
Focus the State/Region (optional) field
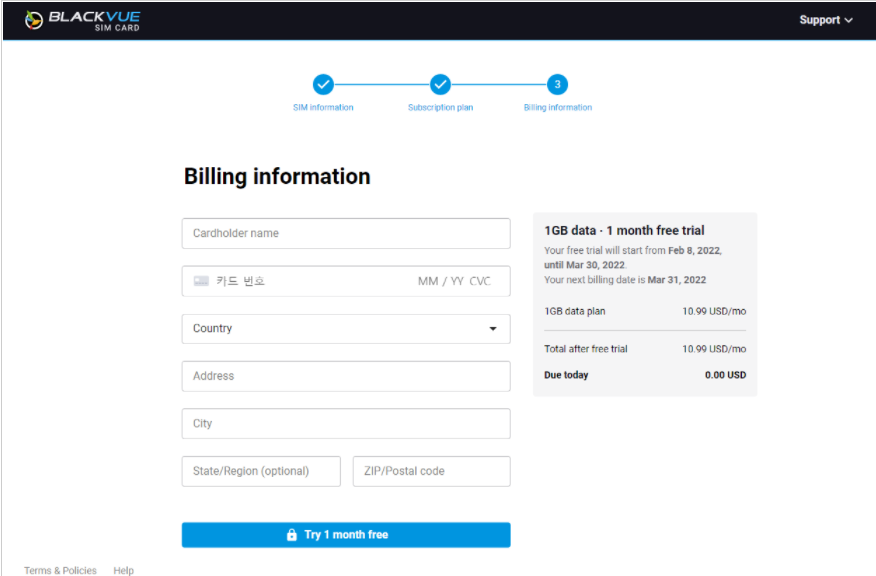click(x=261, y=471)
